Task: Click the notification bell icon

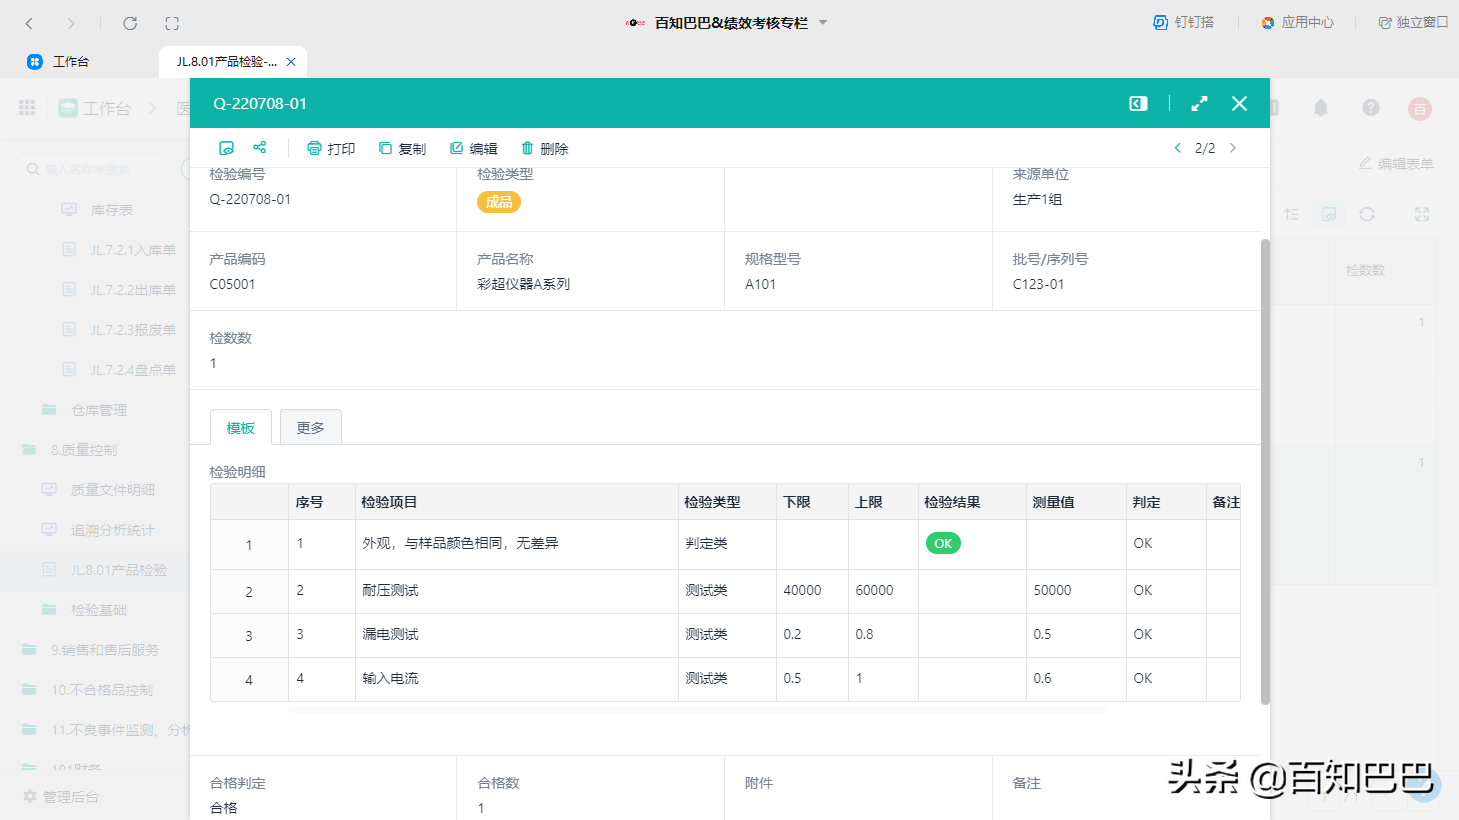Action: tap(1321, 108)
